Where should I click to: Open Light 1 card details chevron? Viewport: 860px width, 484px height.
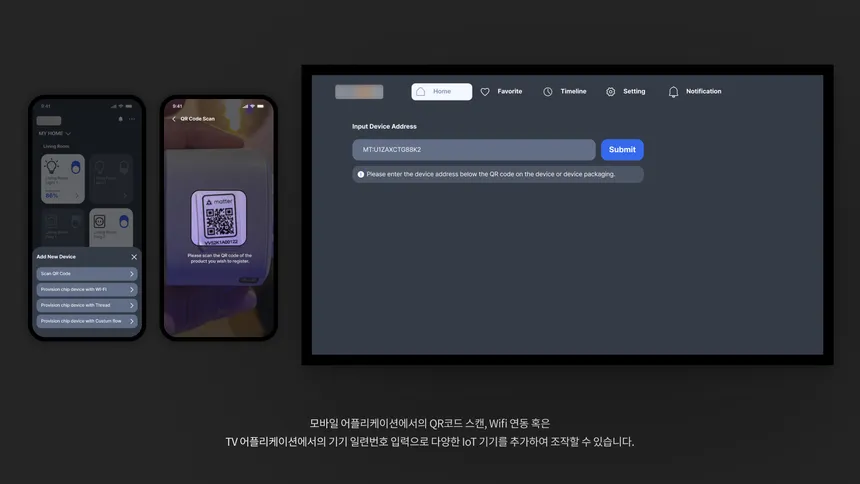77,195
